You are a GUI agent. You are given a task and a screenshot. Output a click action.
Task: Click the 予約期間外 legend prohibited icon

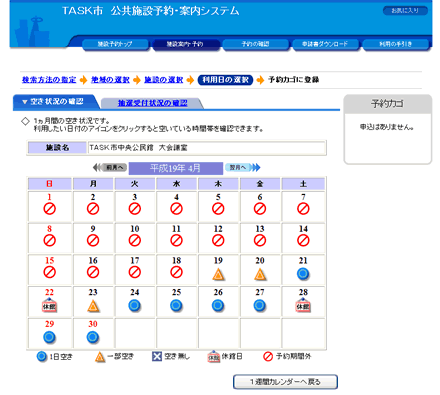268,356
